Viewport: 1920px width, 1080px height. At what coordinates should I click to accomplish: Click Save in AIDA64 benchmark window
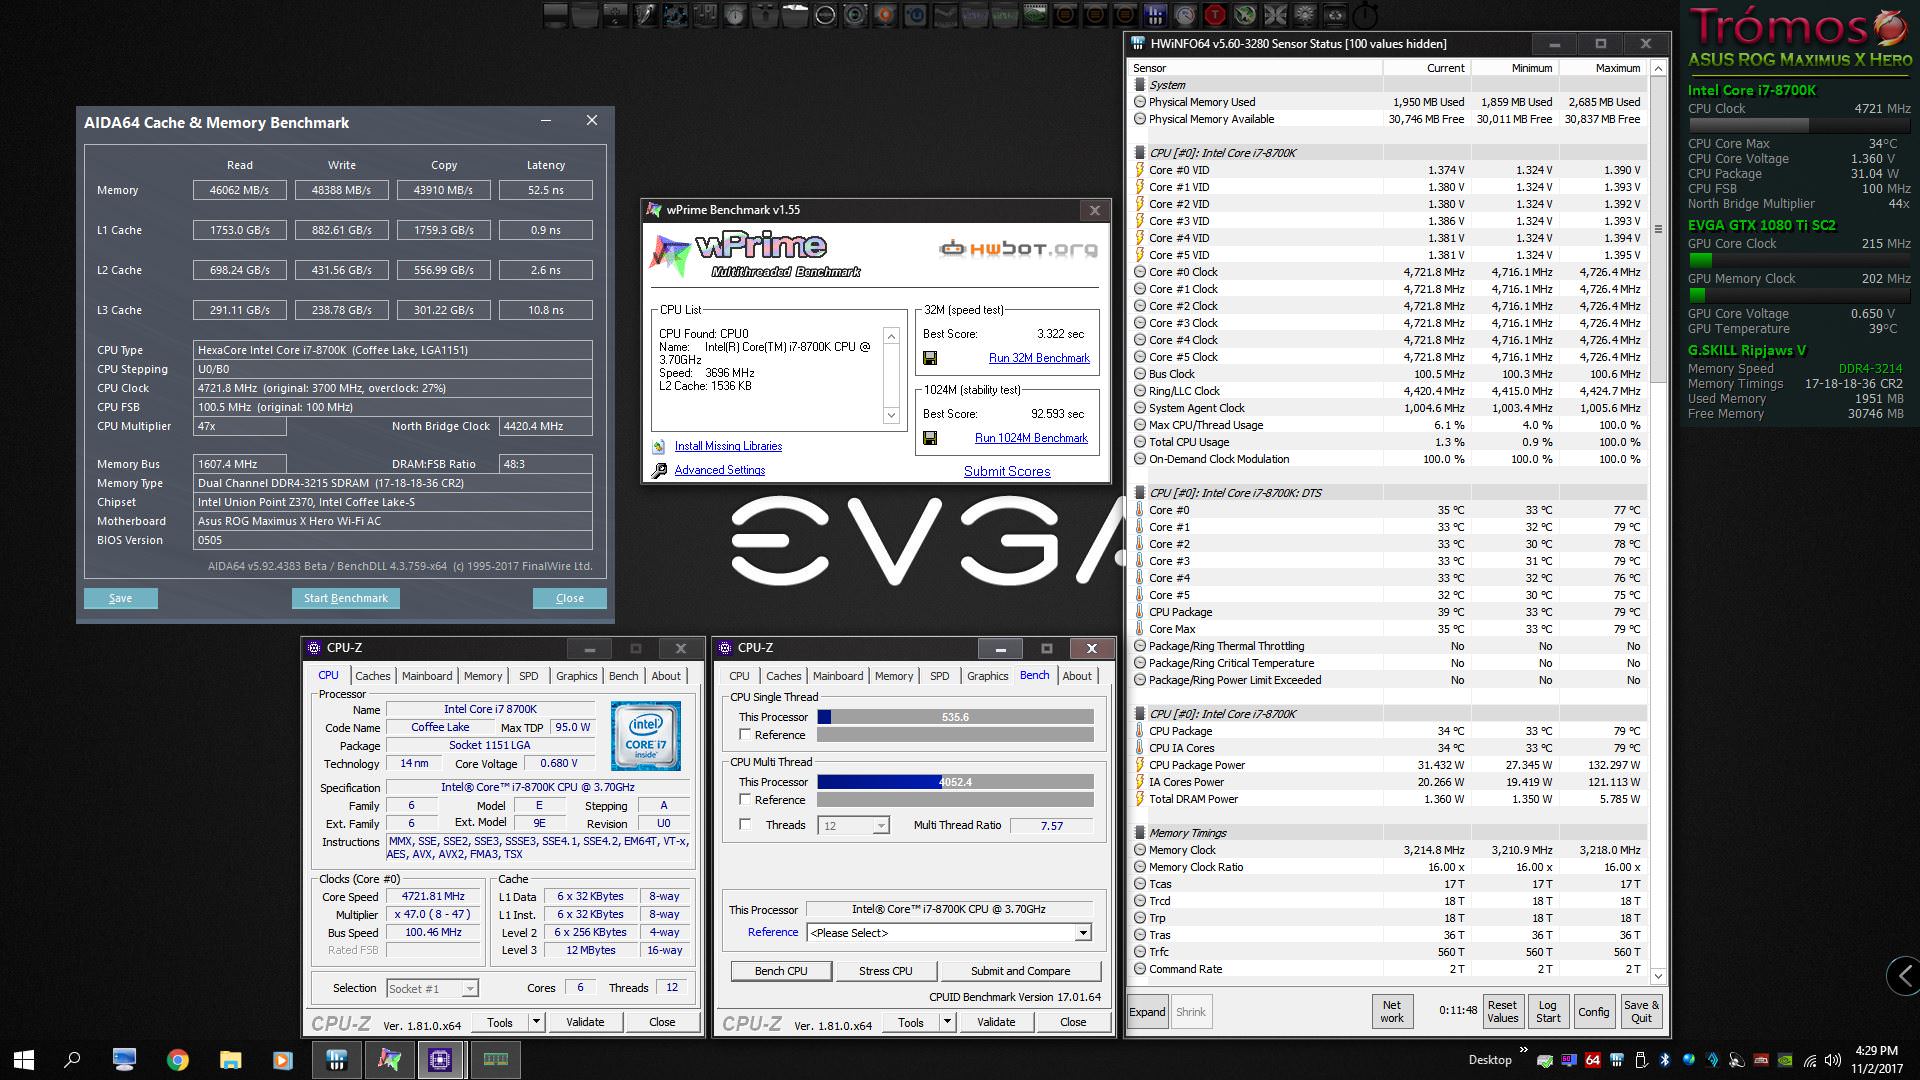[x=121, y=598]
